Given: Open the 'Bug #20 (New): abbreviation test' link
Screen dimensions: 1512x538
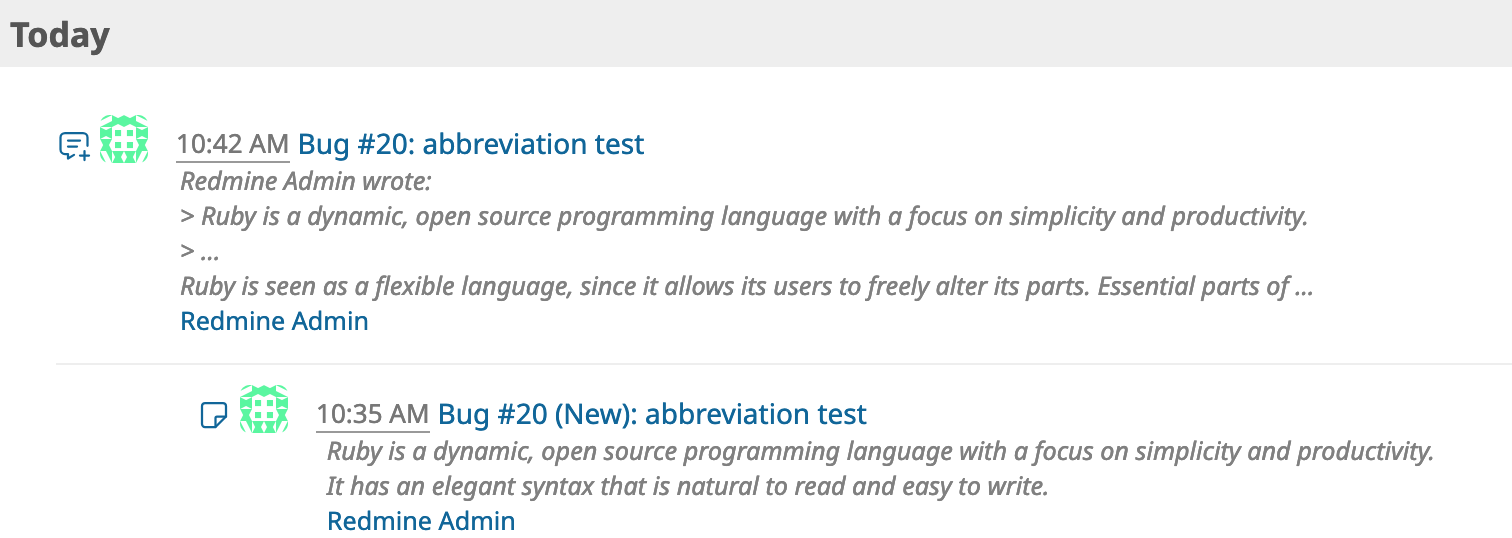Looking at the screenshot, I should pos(652,414).
